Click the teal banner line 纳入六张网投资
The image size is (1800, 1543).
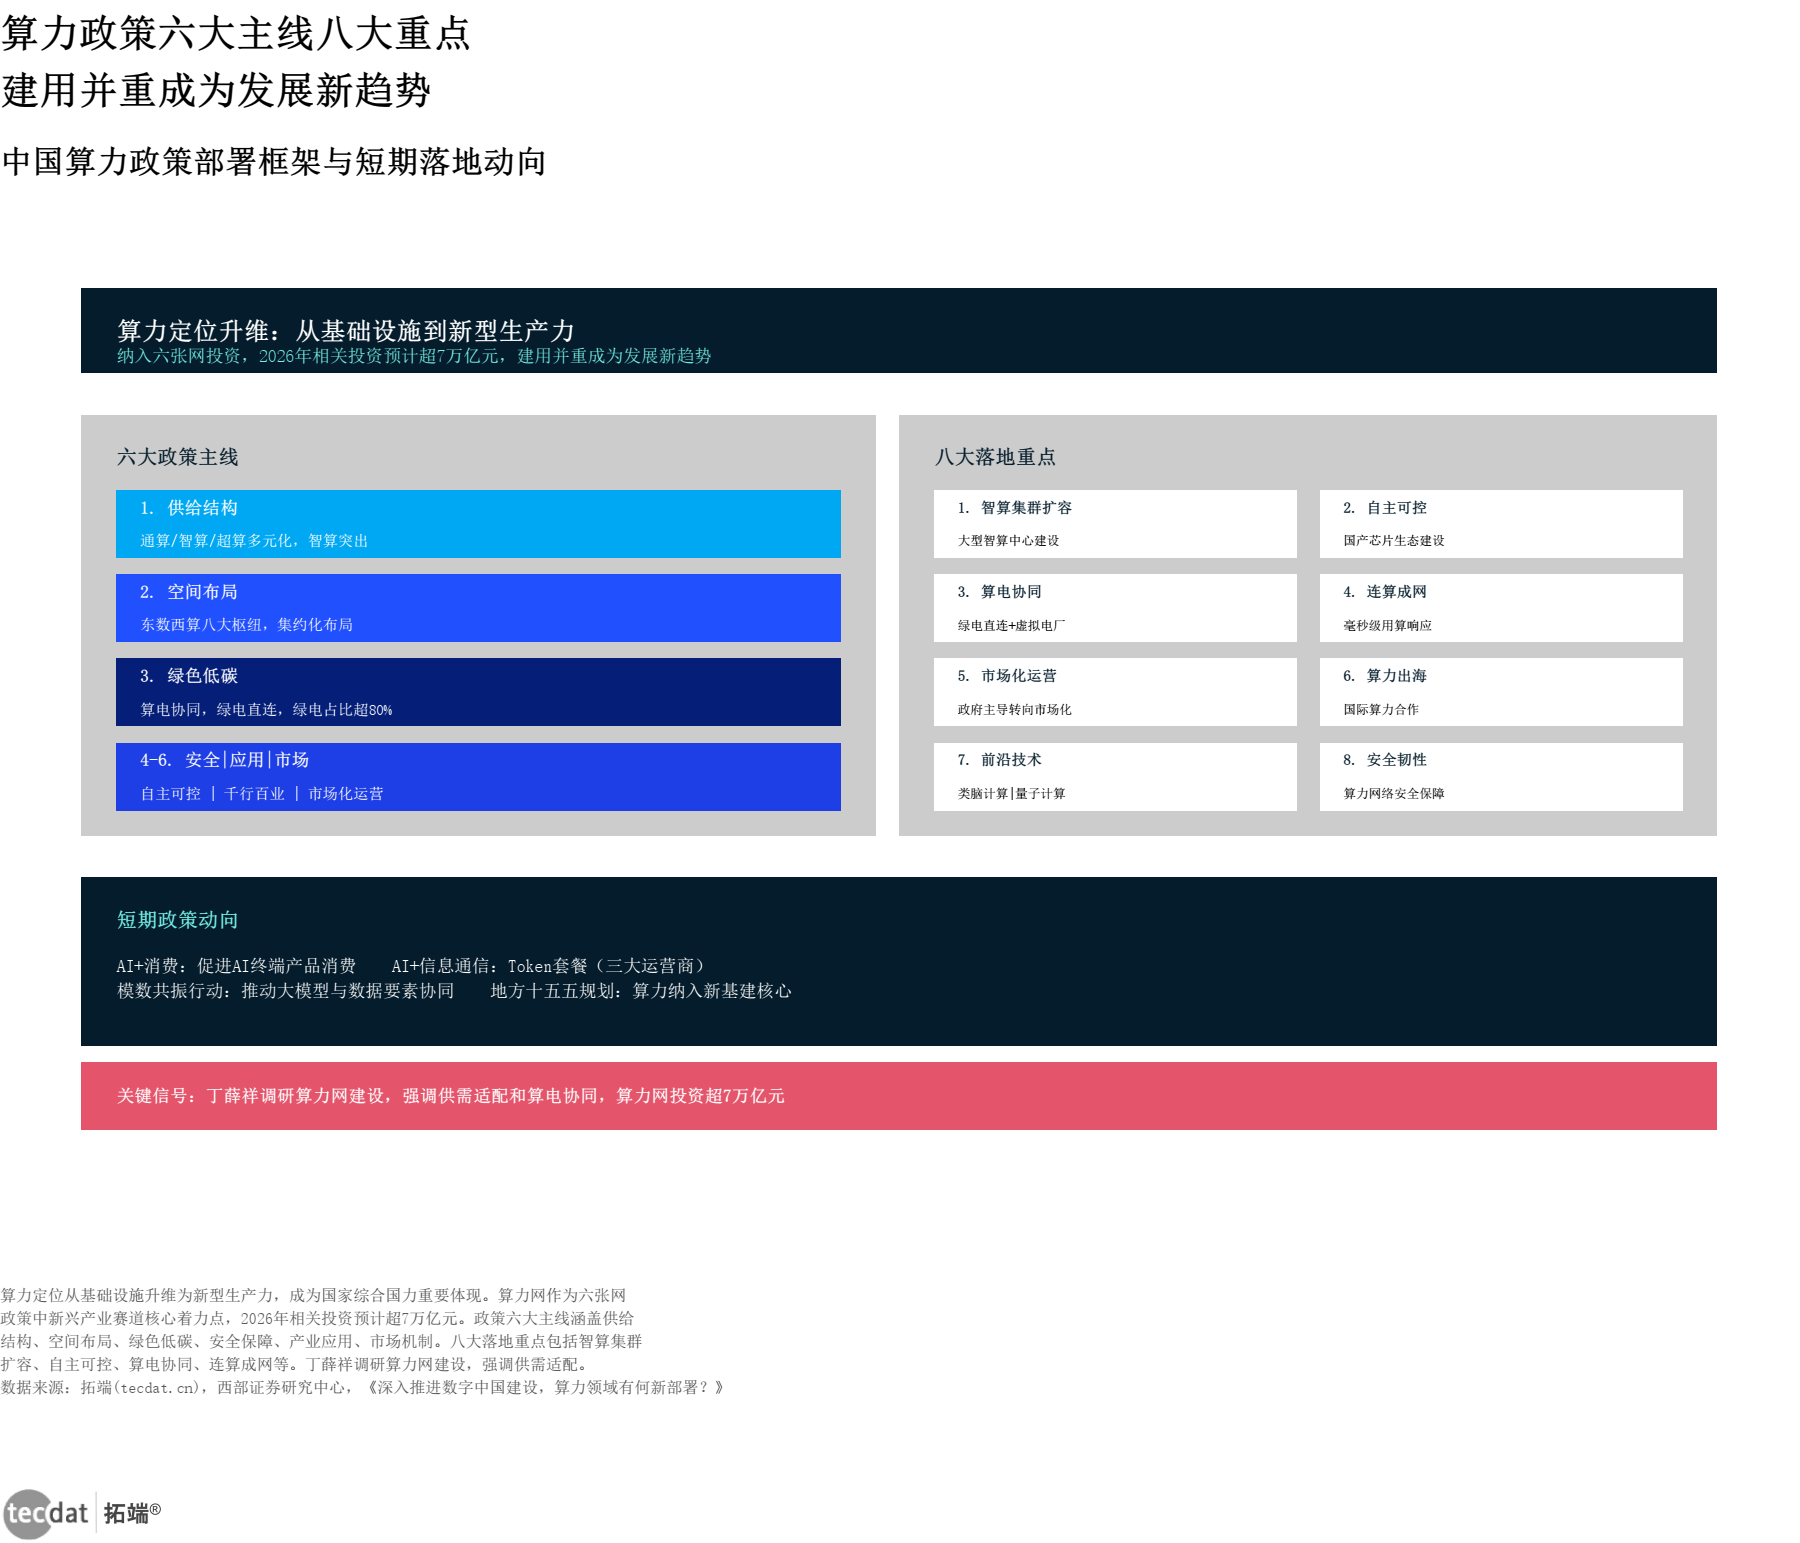point(414,356)
